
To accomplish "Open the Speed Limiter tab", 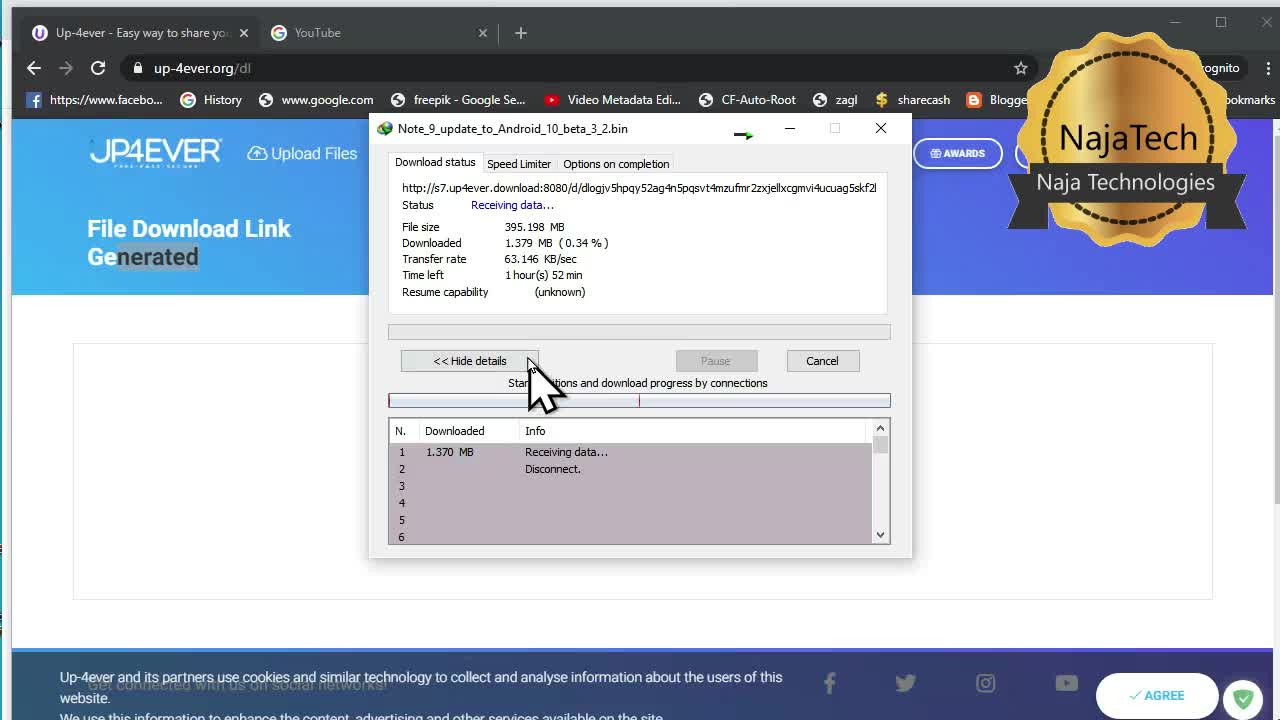I will [x=519, y=164].
